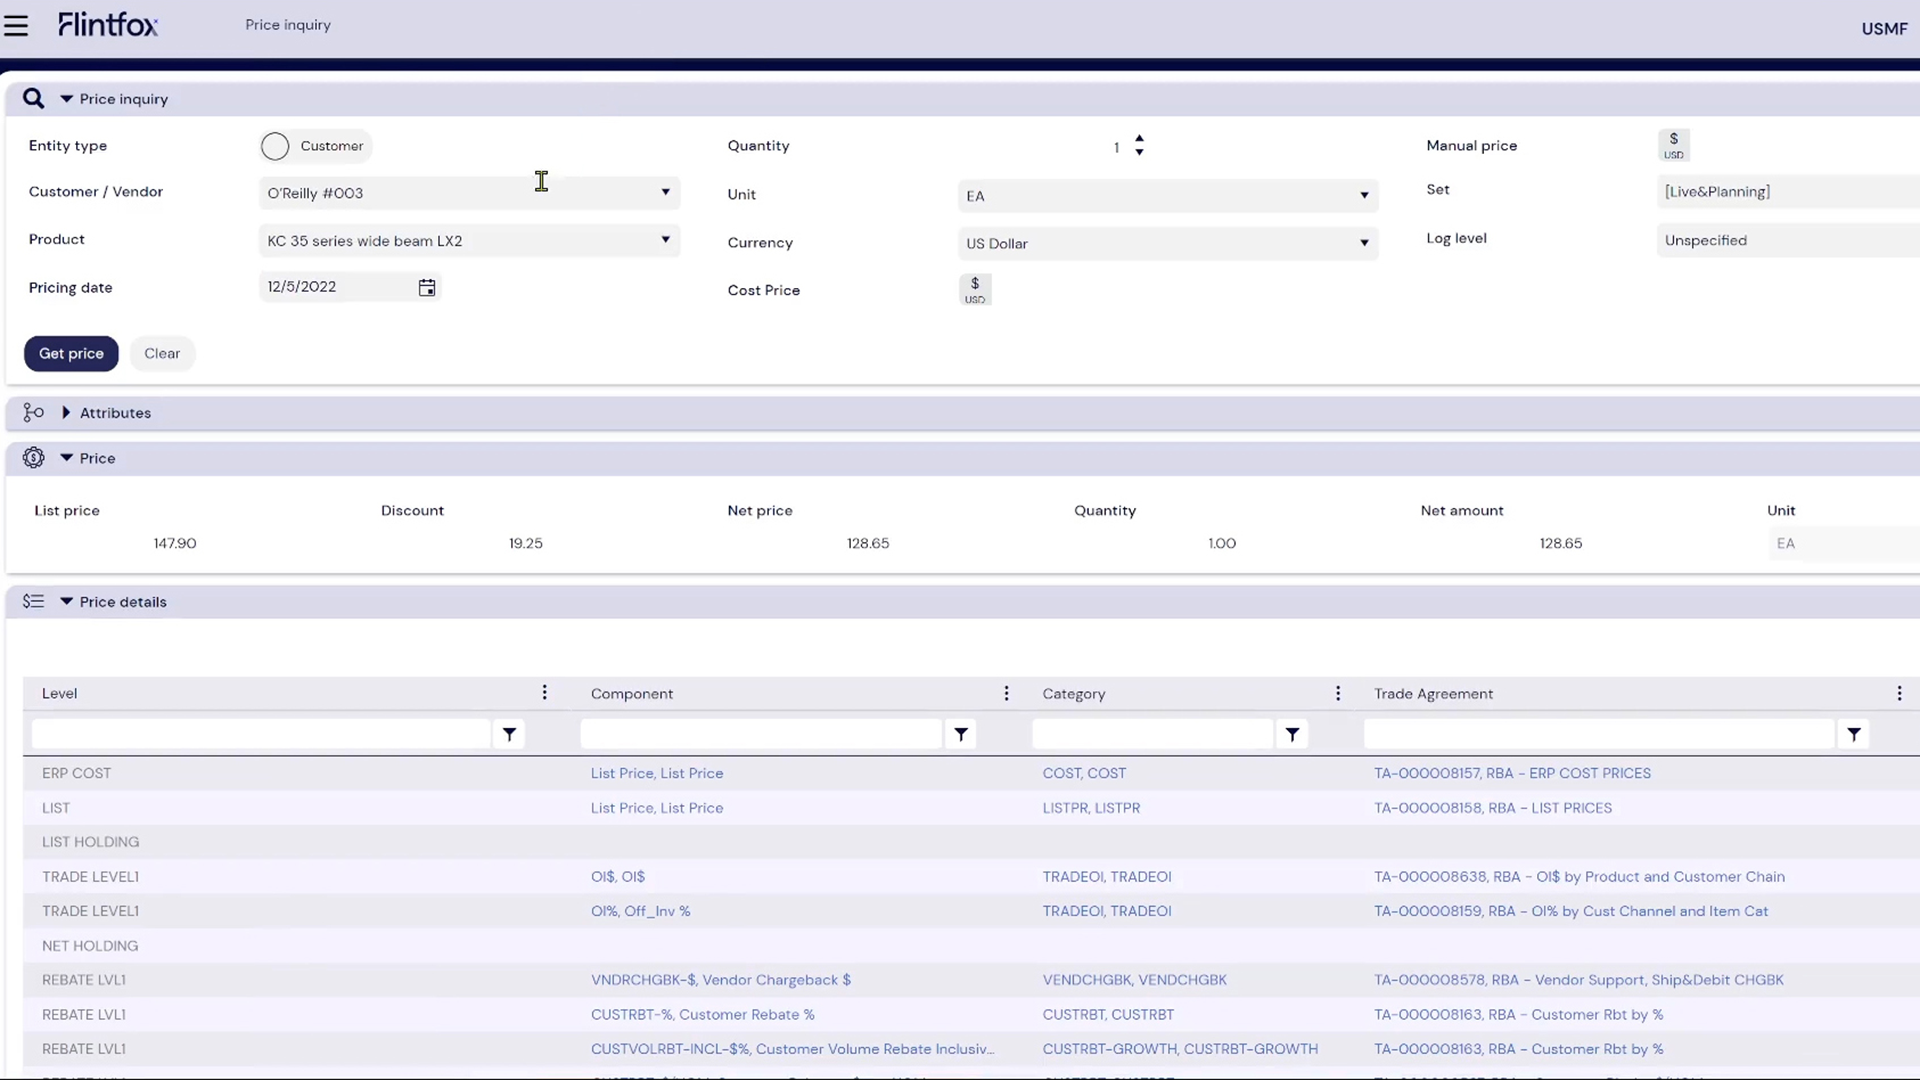
Task: Click the Price inquiry search magnifier icon
Action: tap(33, 98)
